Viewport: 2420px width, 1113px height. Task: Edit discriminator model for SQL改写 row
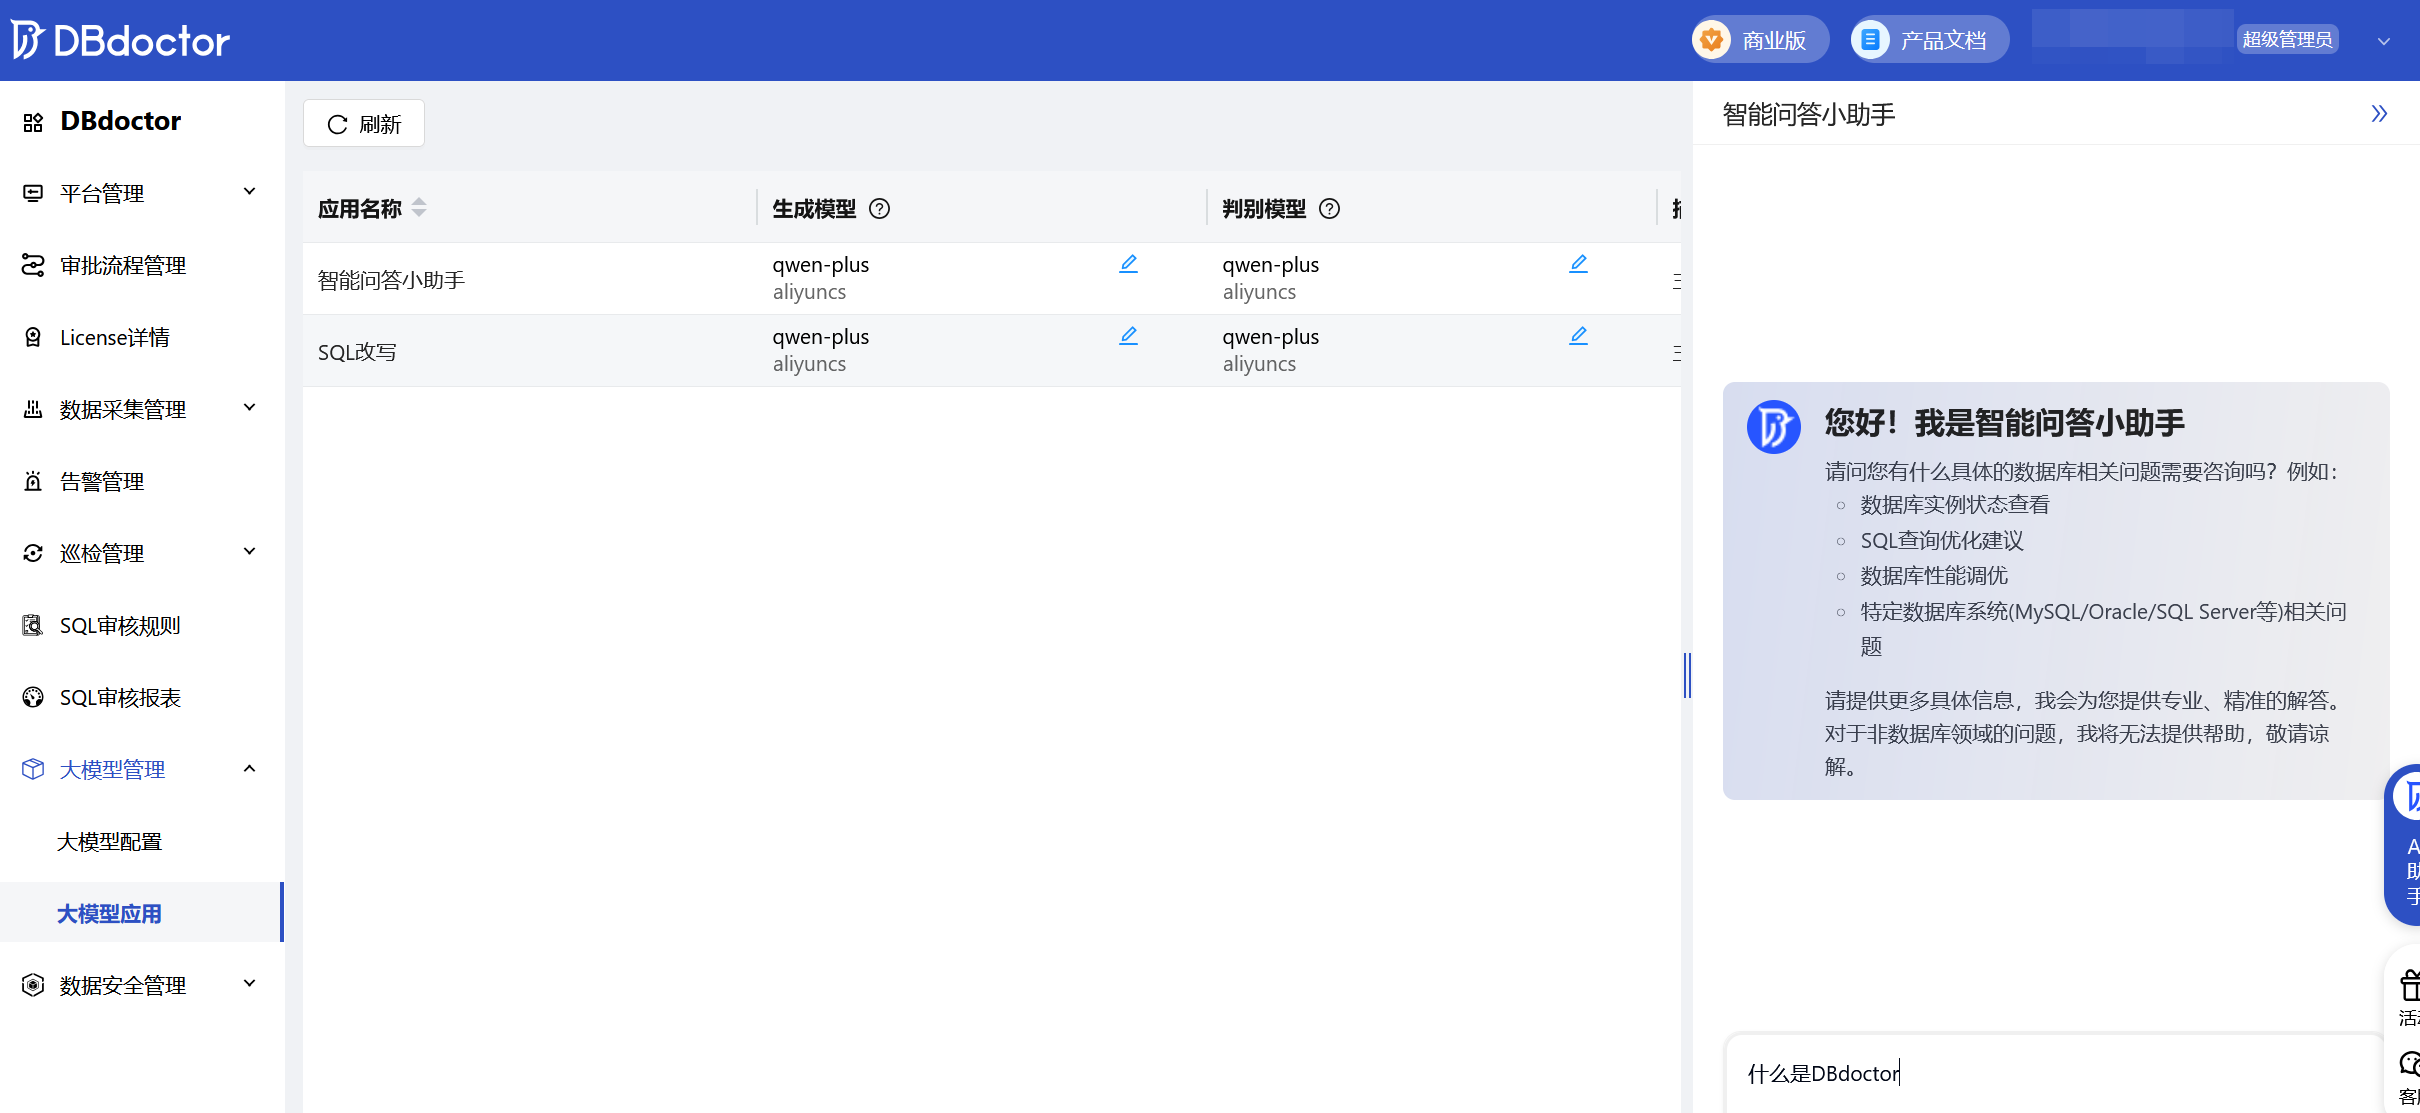point(1578,336)
